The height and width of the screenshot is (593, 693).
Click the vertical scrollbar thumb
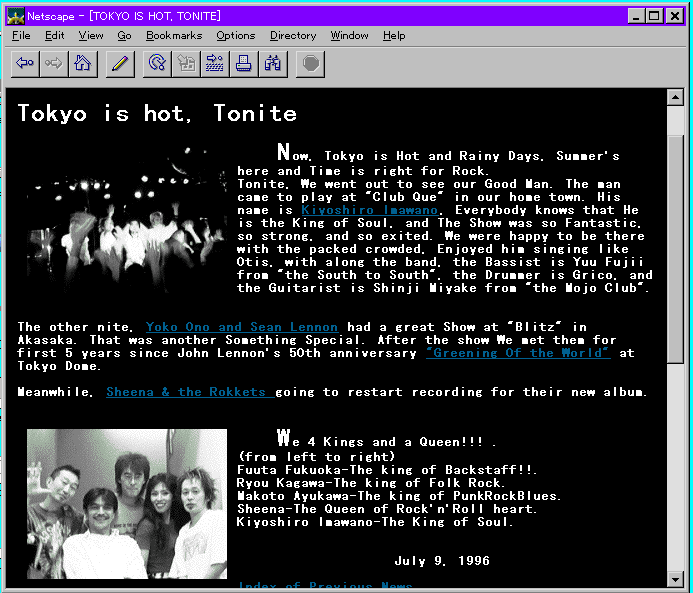675,249
